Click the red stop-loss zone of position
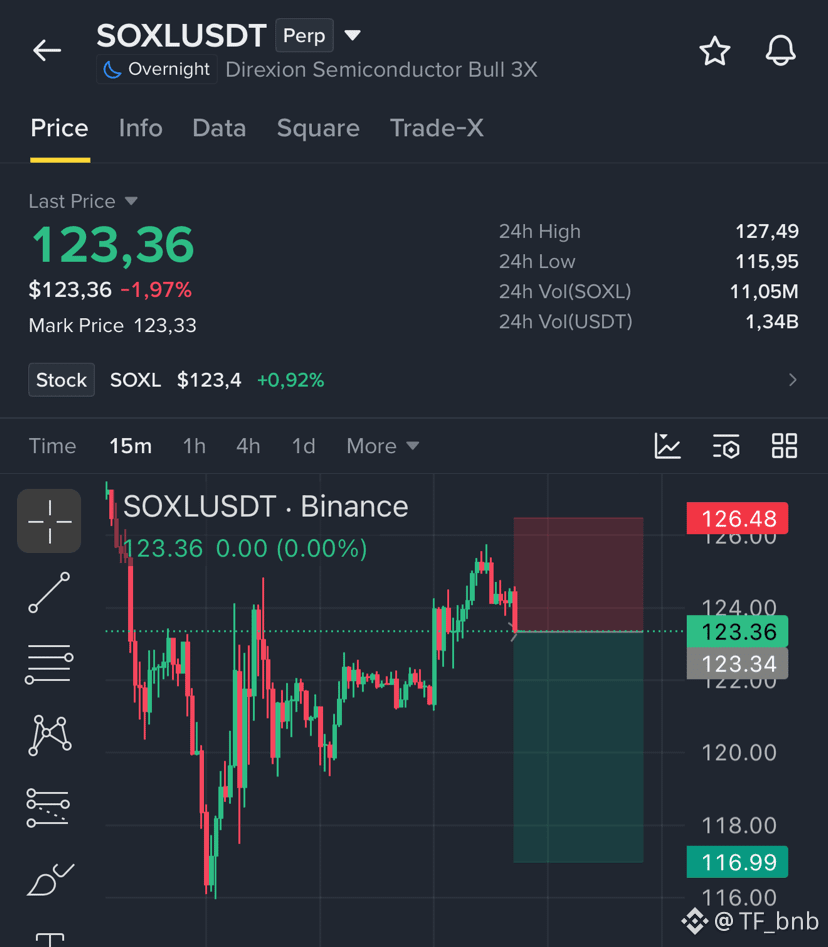This screenshot has height=947, width=828. [579, 574]
